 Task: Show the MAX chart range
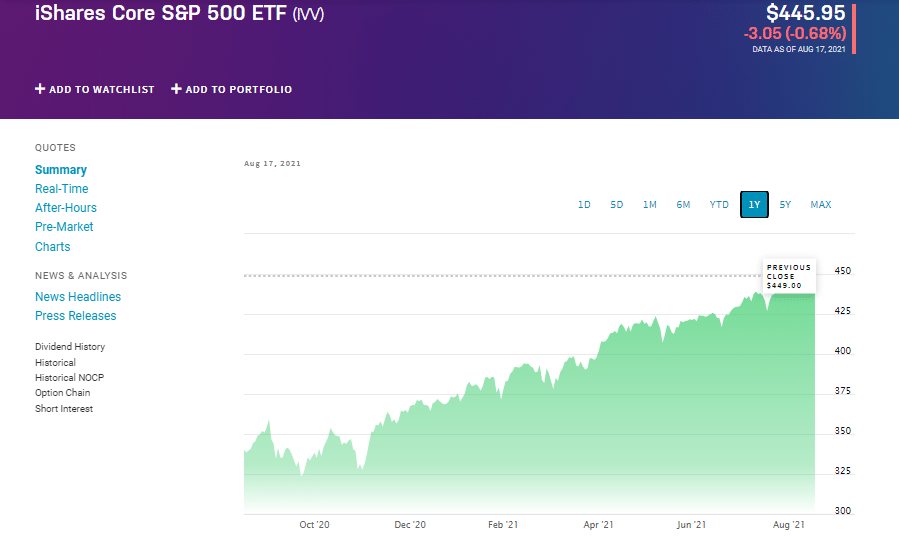click(820, 205)
